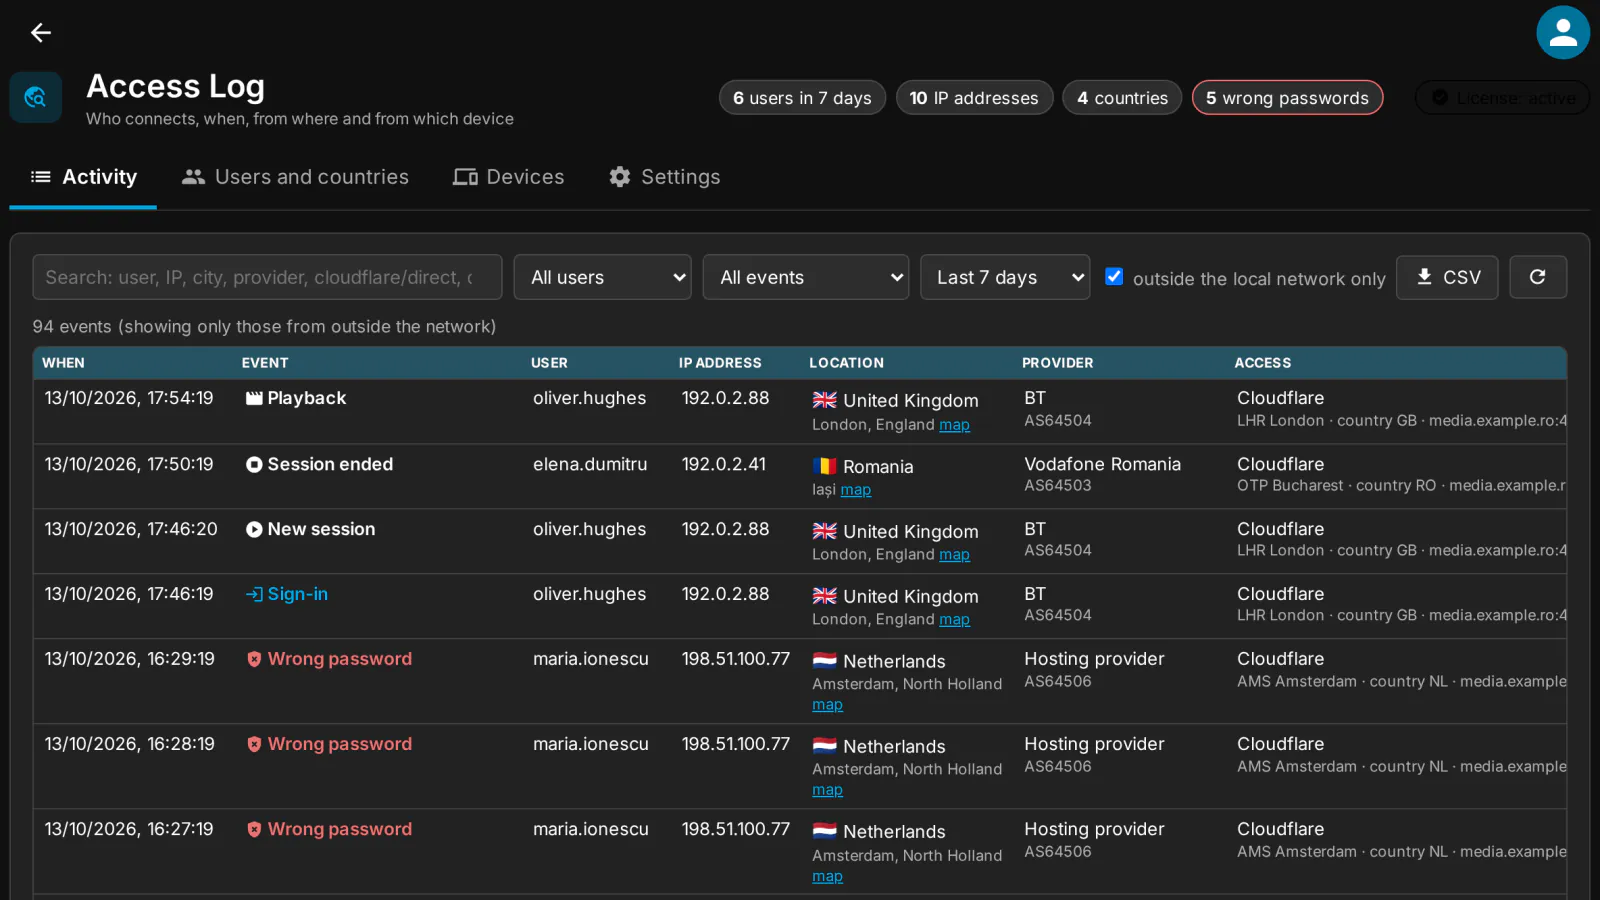Open map link for the 16:27:19 Amsterdam row

coord(827,877)
